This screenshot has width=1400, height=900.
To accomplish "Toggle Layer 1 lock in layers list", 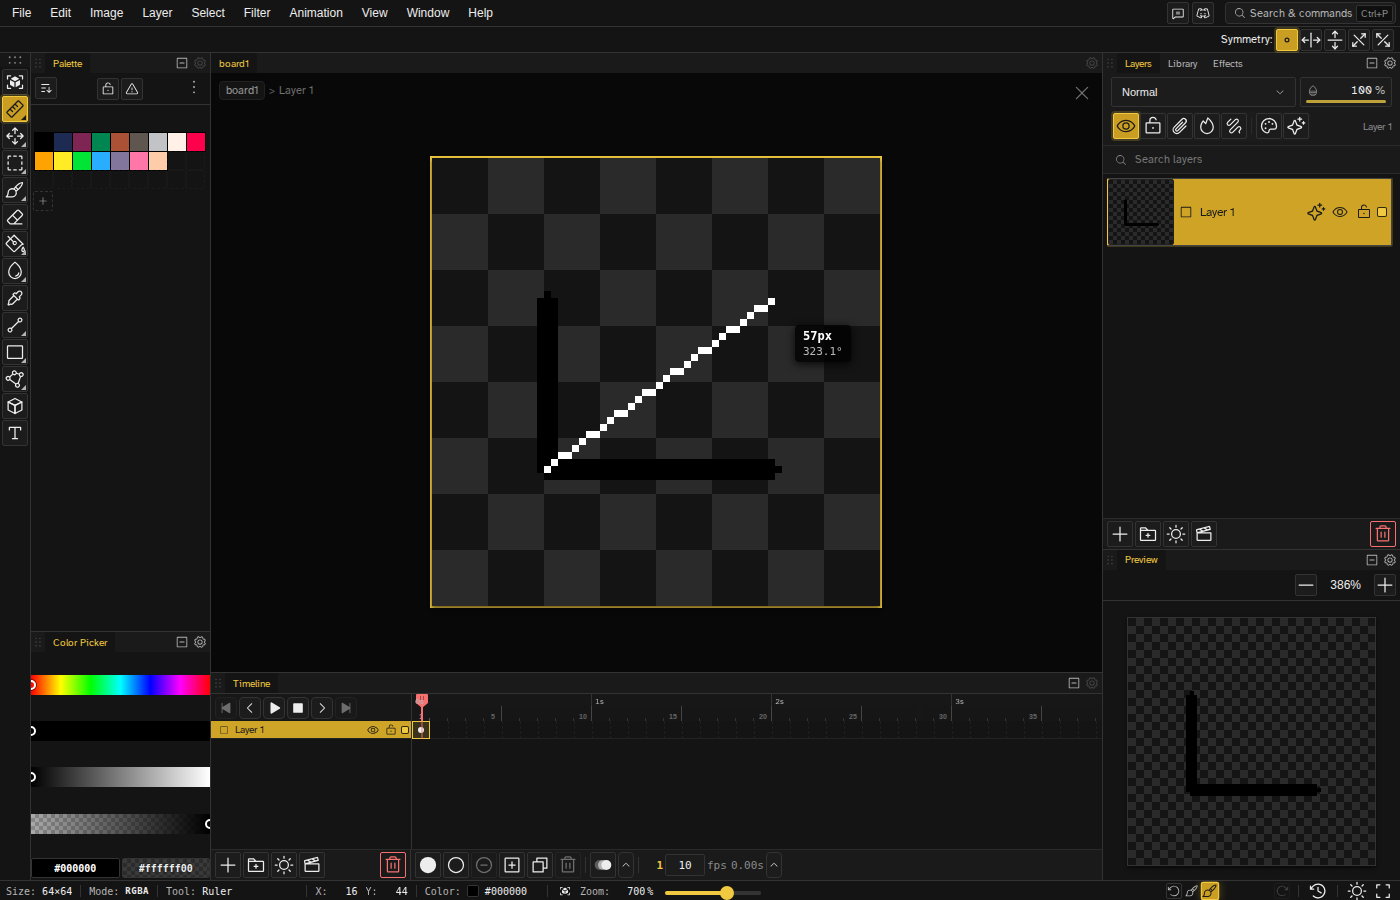I will coord(1364,212).
